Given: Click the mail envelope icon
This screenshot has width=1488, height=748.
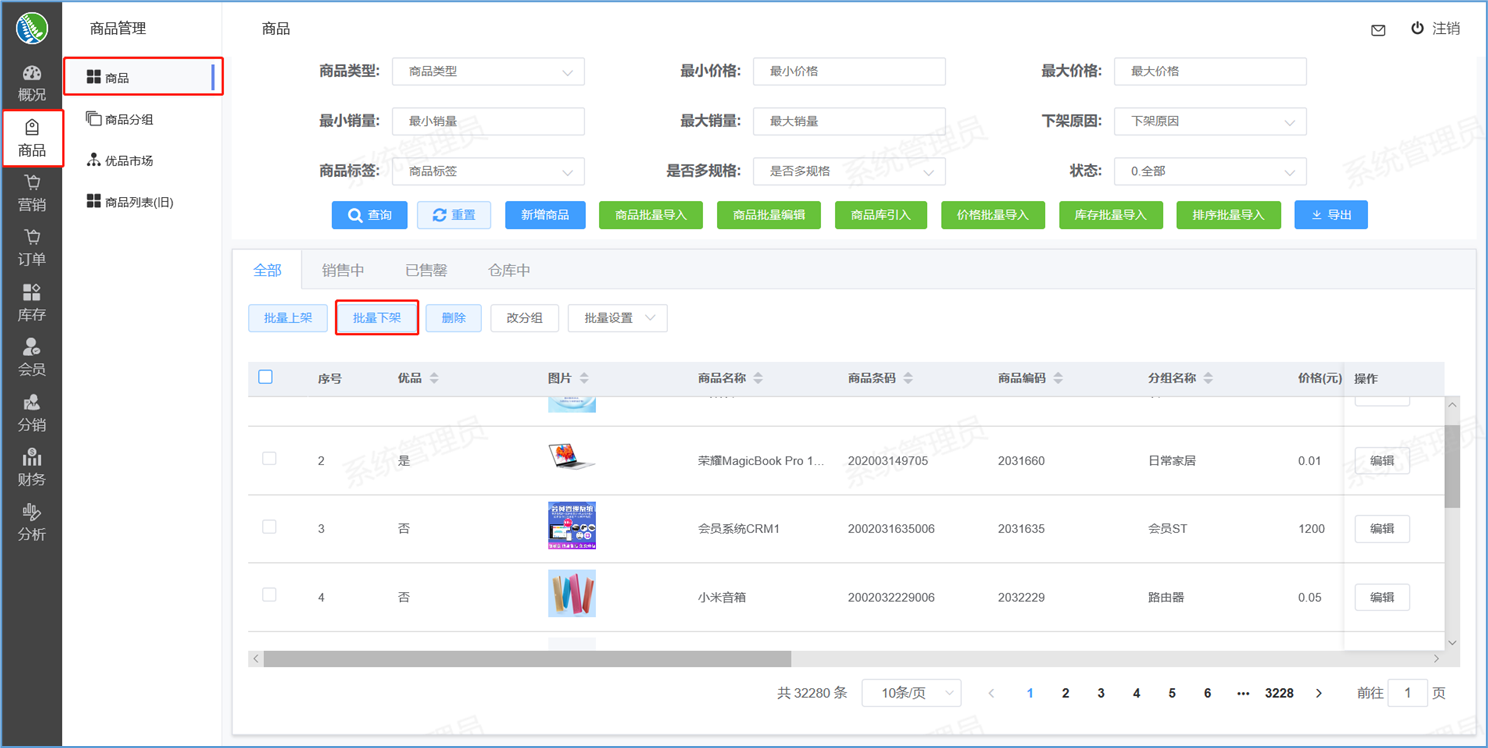Looking at the screenshot, I should click(1378, 30).
